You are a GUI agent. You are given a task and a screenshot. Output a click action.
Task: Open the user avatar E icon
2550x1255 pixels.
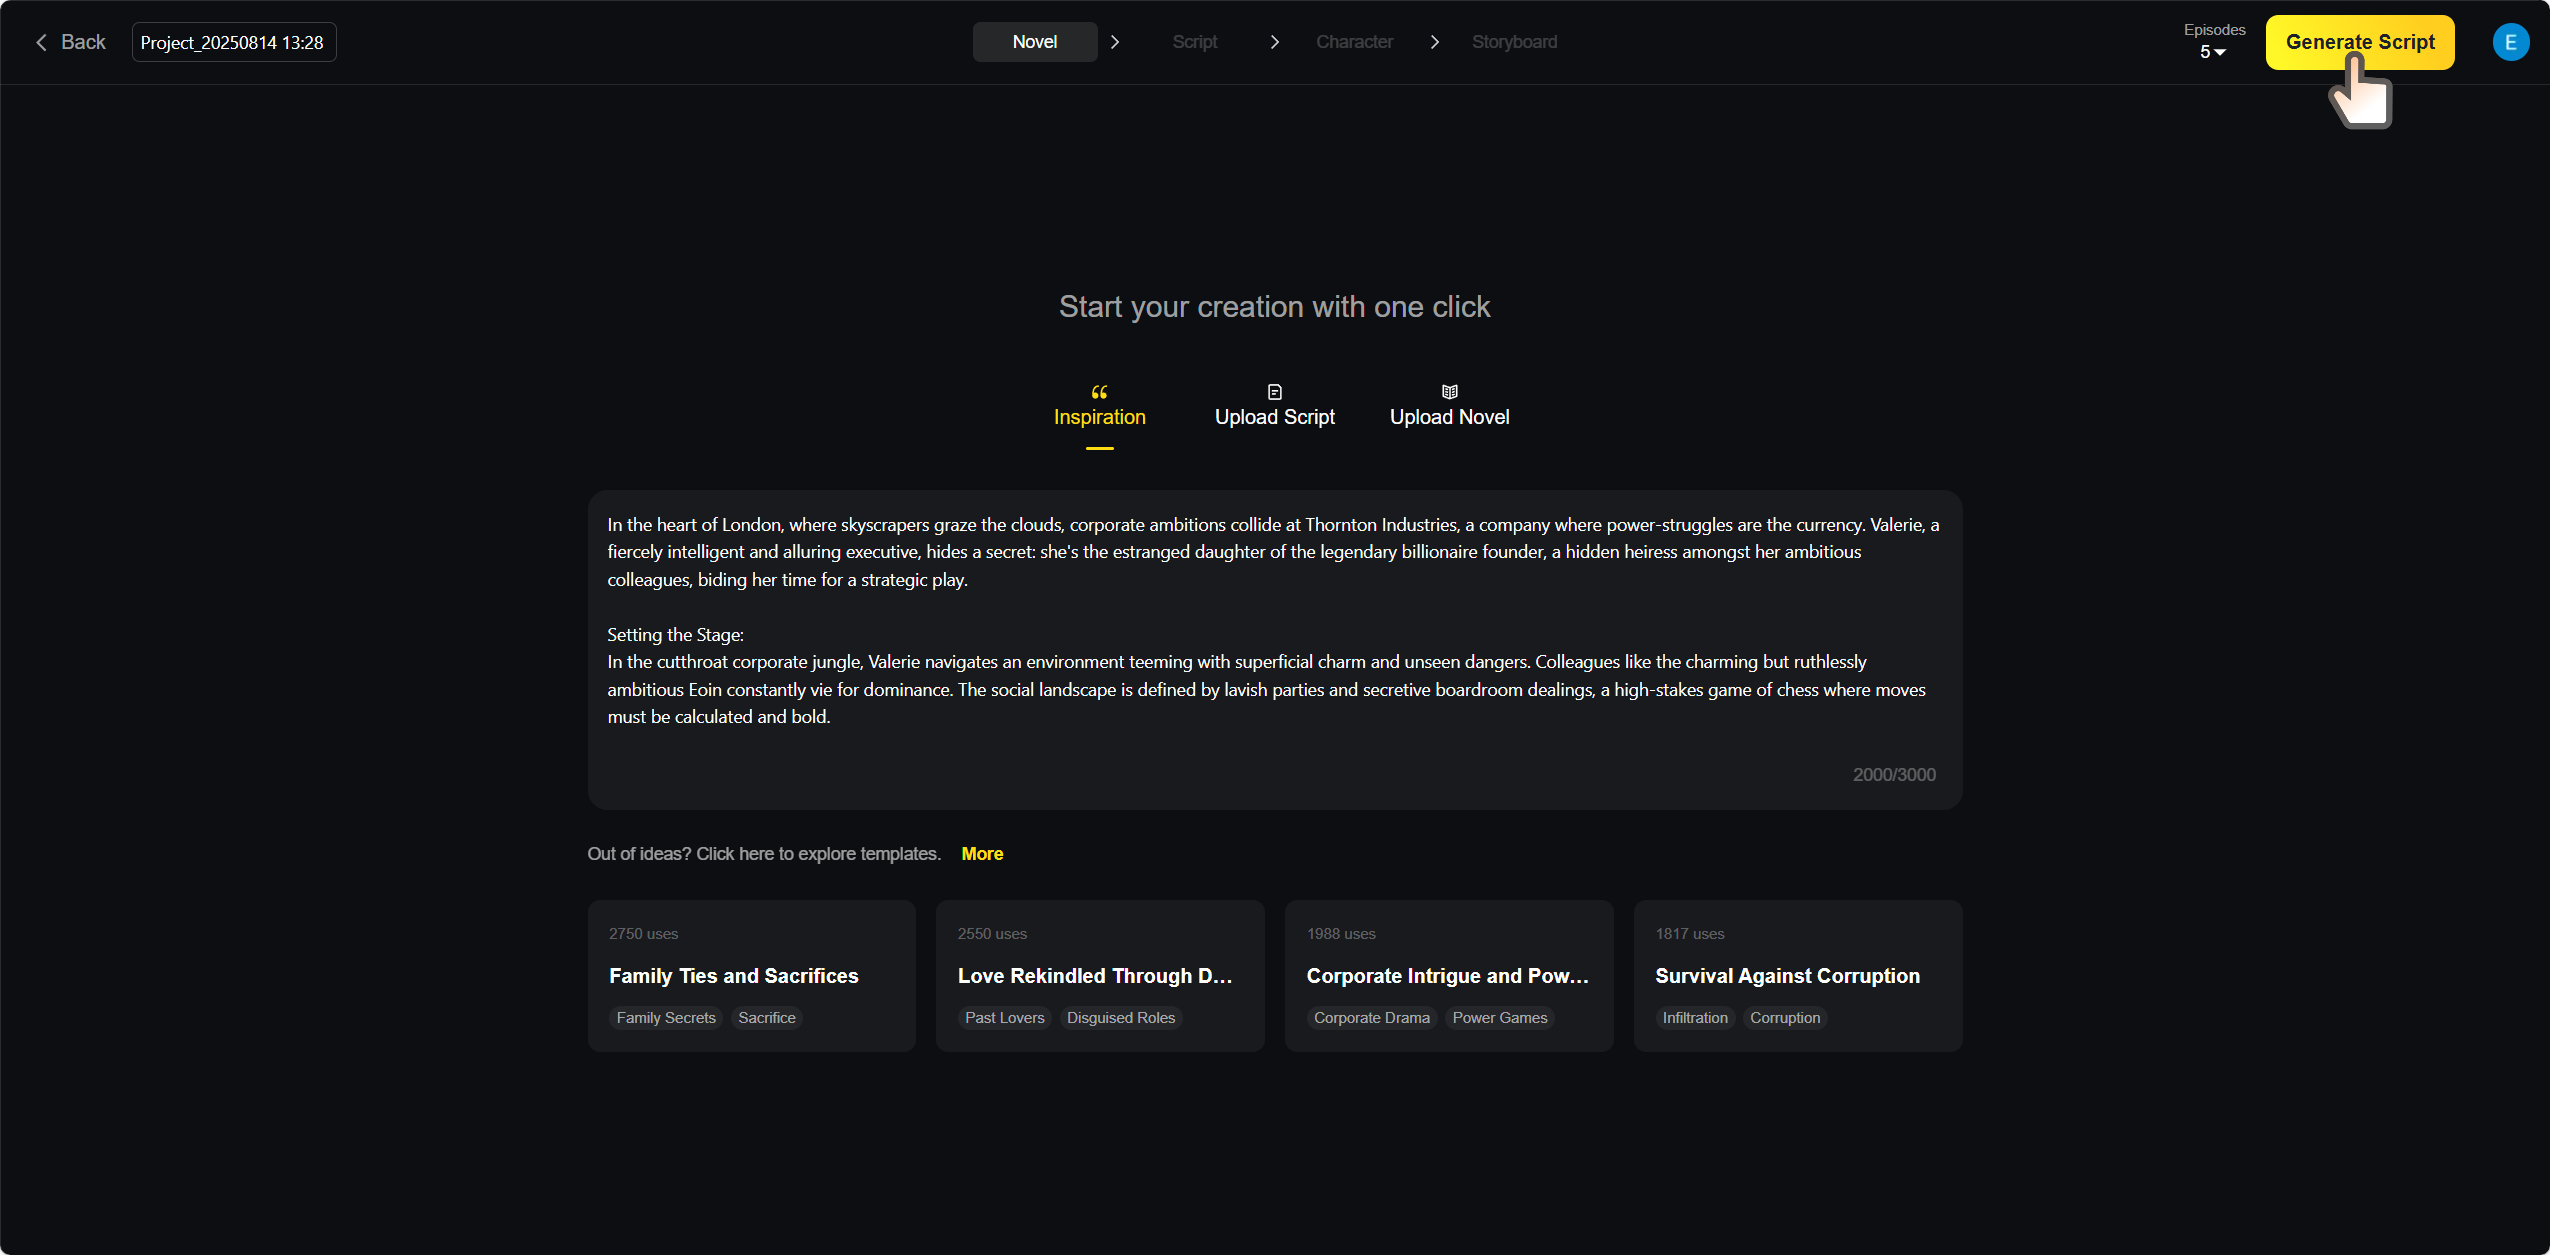tap(2510, 42)
